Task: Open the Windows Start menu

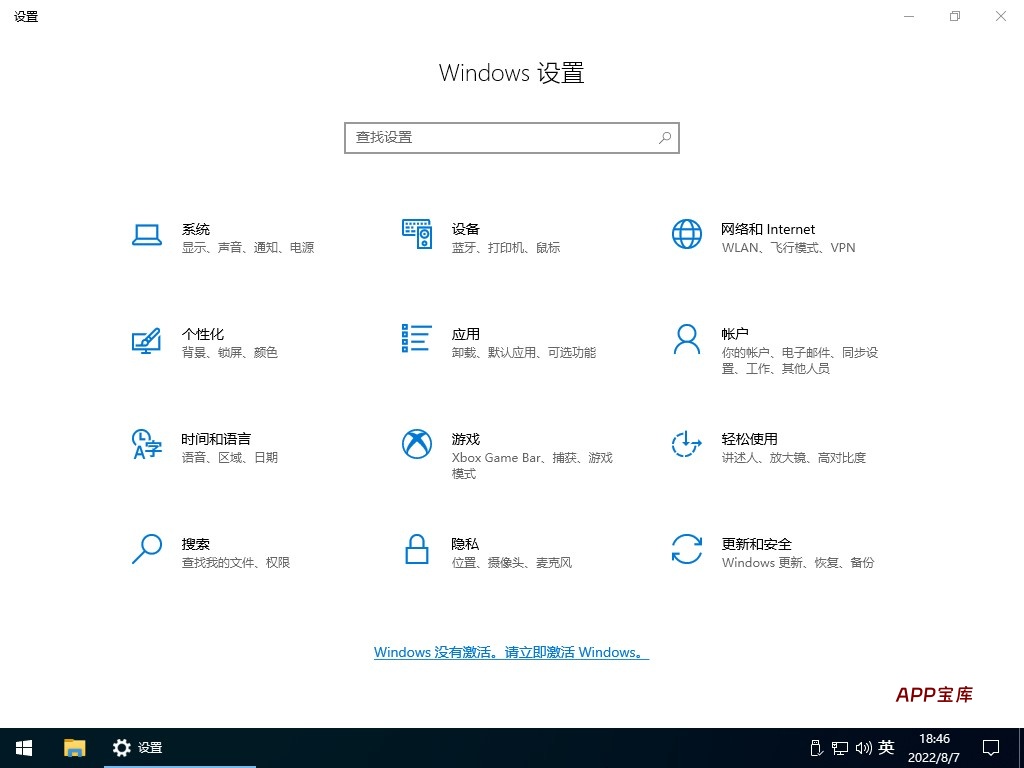Action: (x=24, y=748)
